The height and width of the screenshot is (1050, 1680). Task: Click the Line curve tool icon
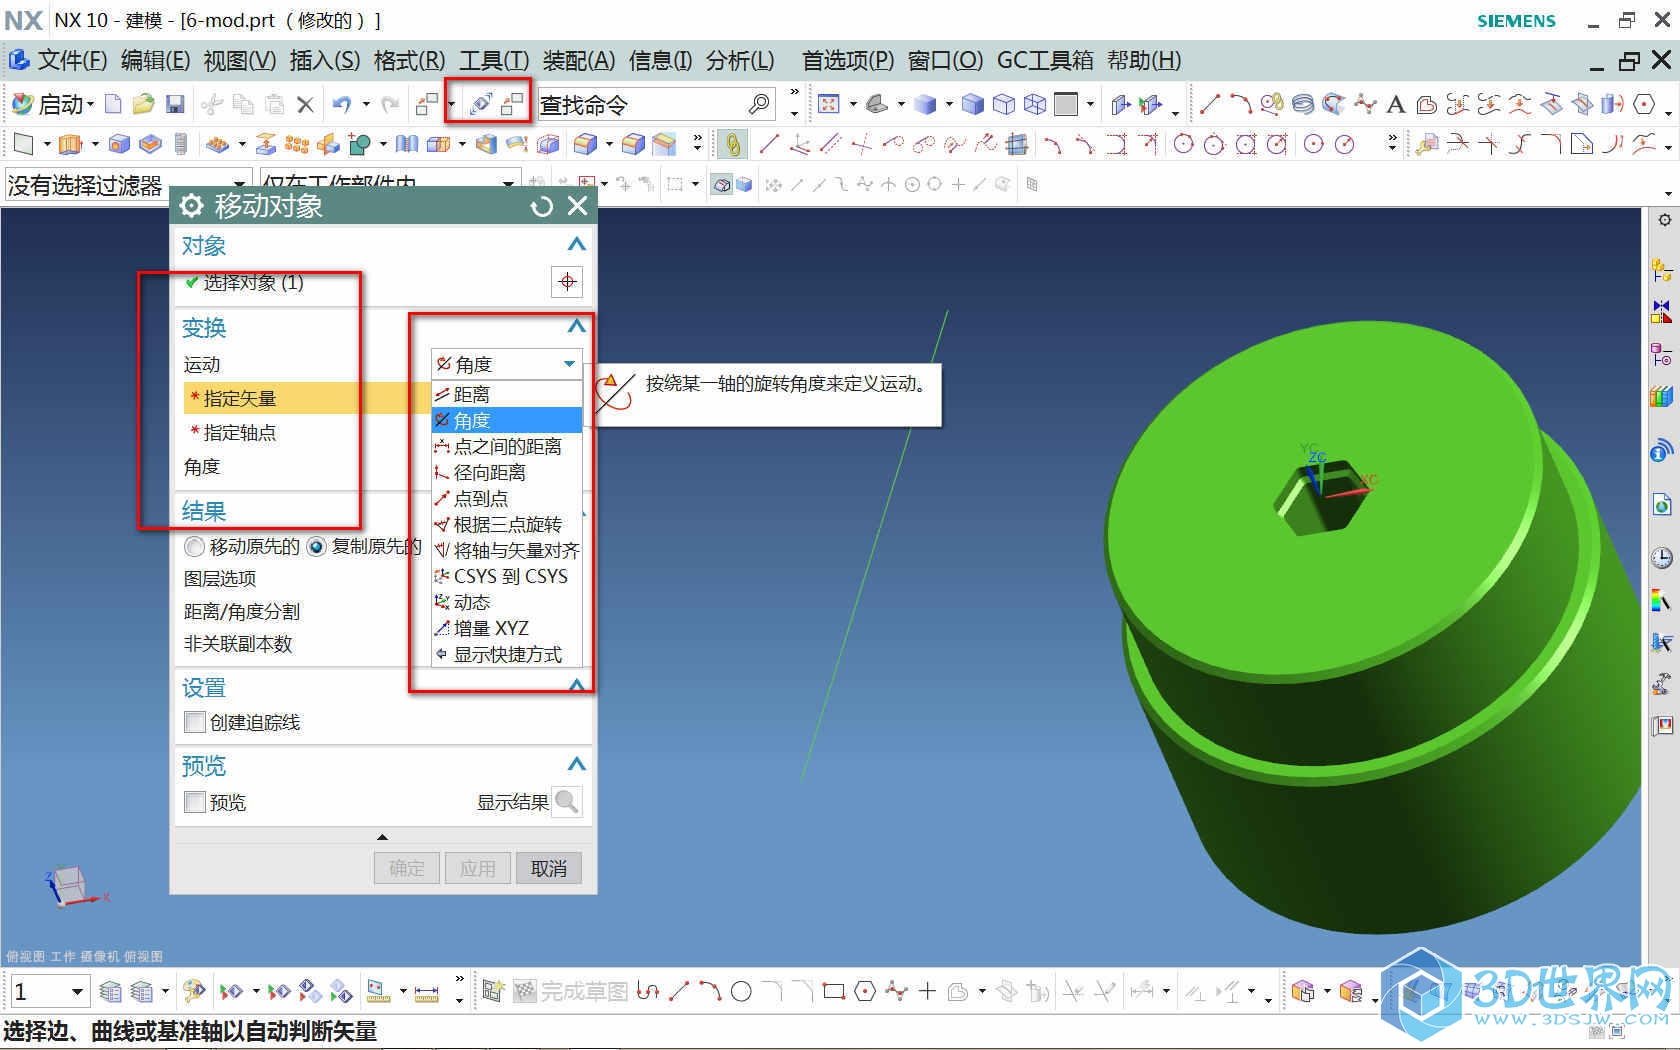point(1209,104)
